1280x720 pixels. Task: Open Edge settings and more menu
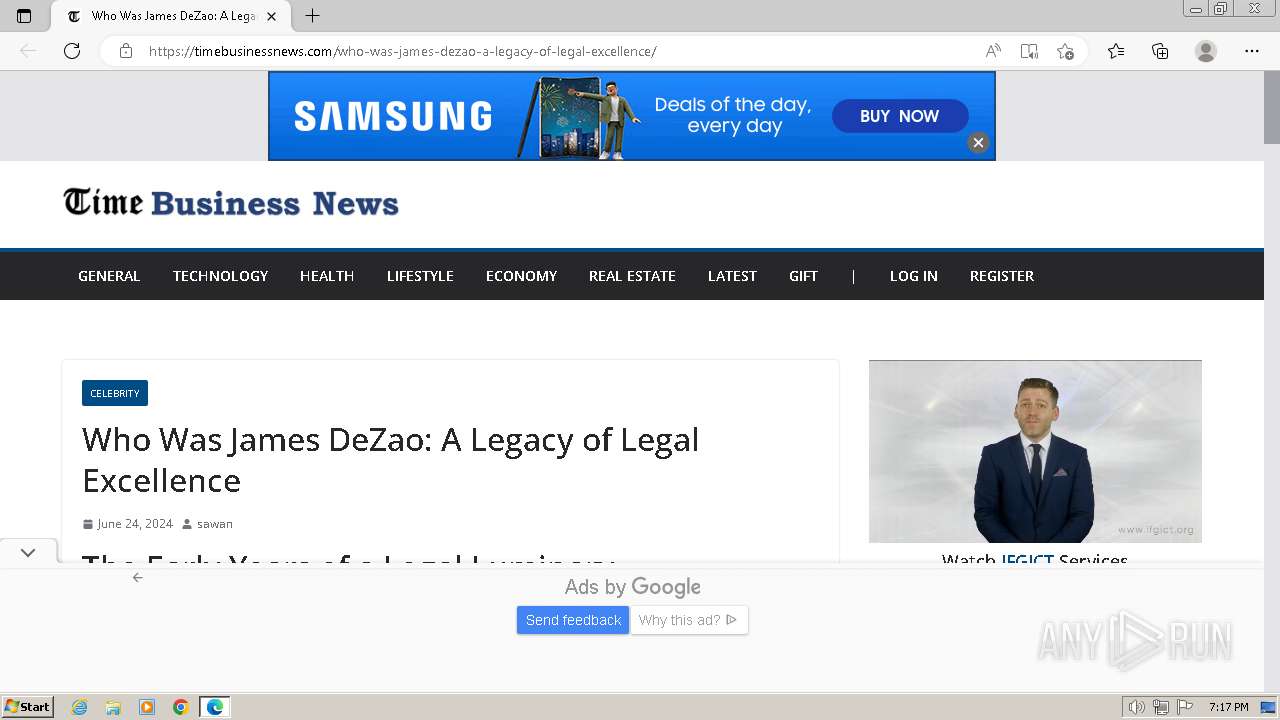click(x=1252, y=51)
